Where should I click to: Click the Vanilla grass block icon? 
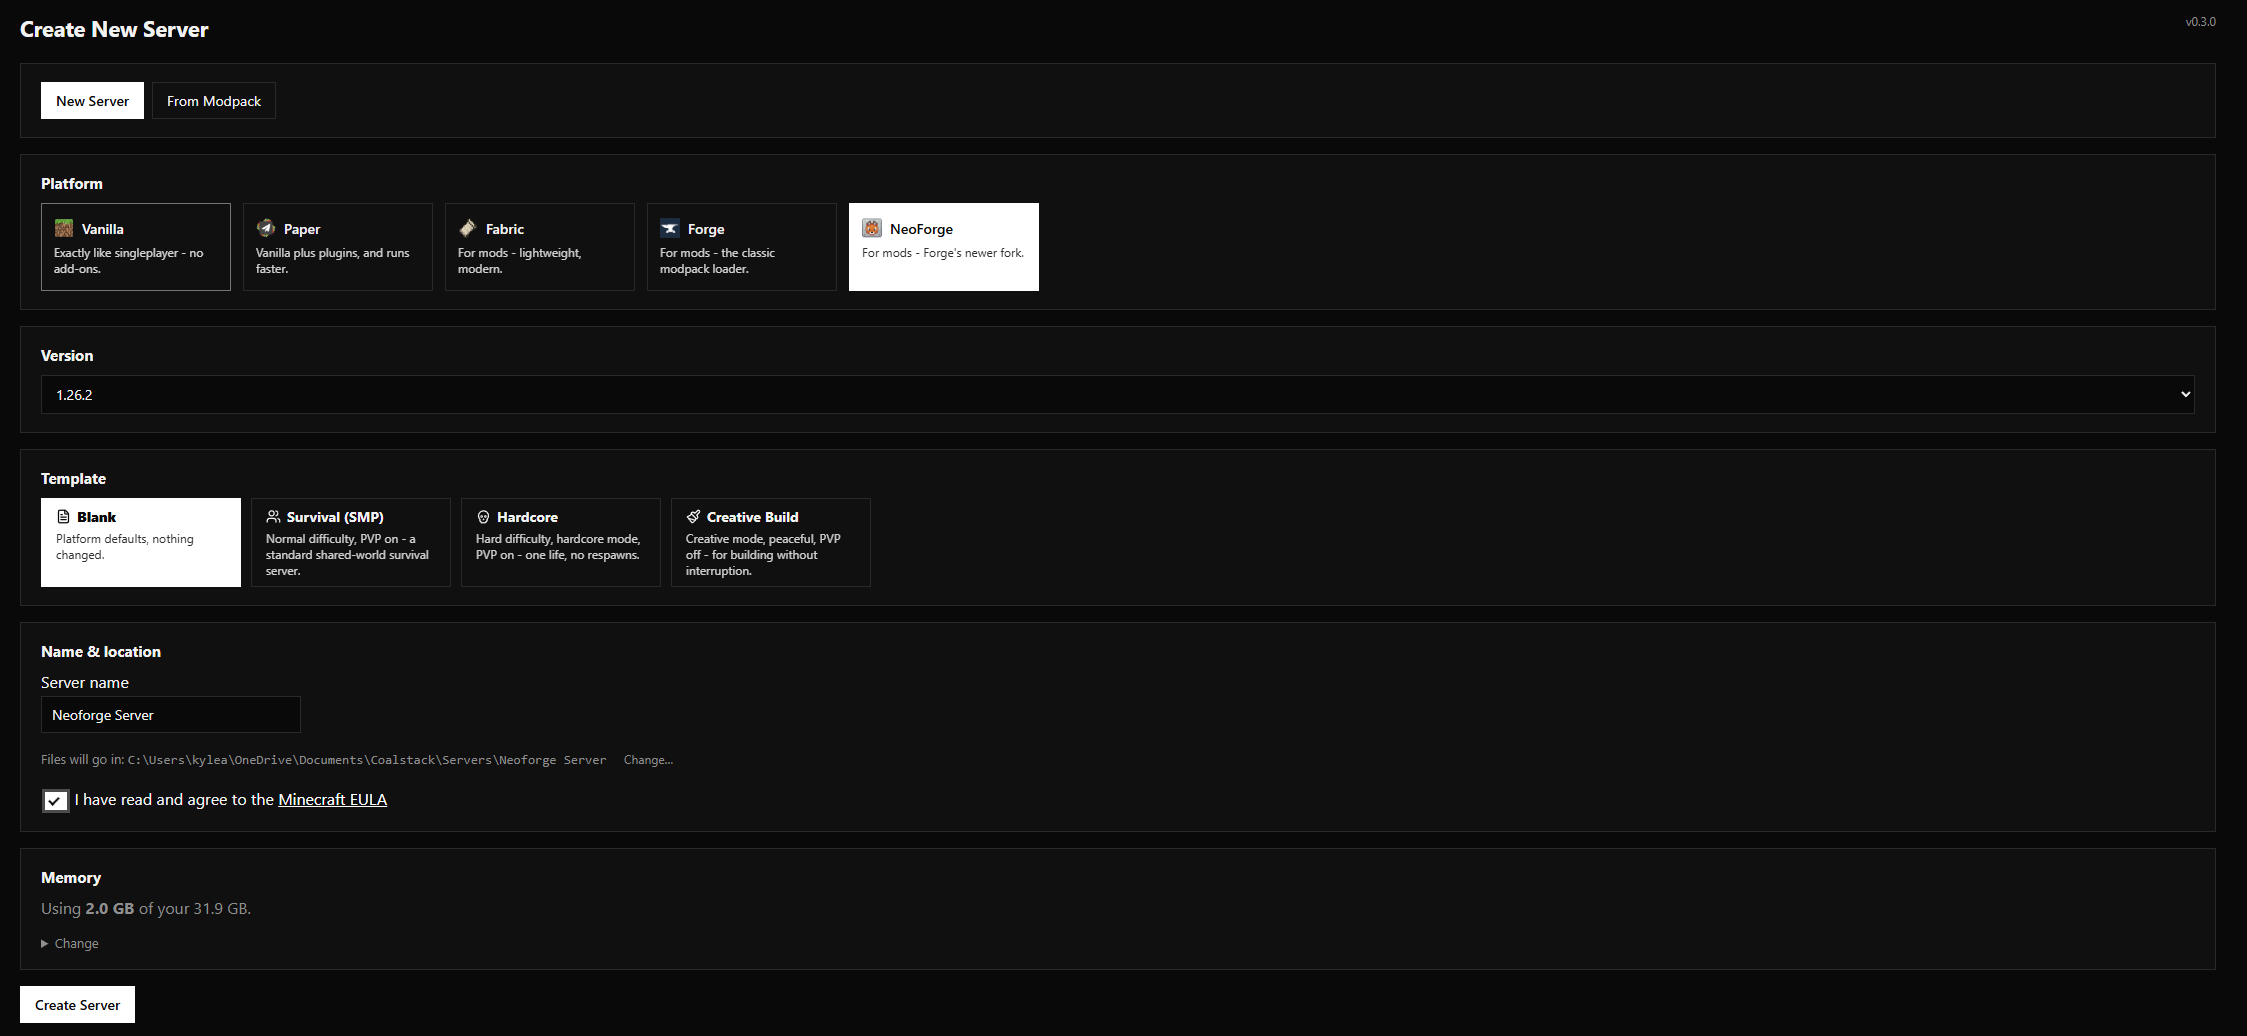64,228
